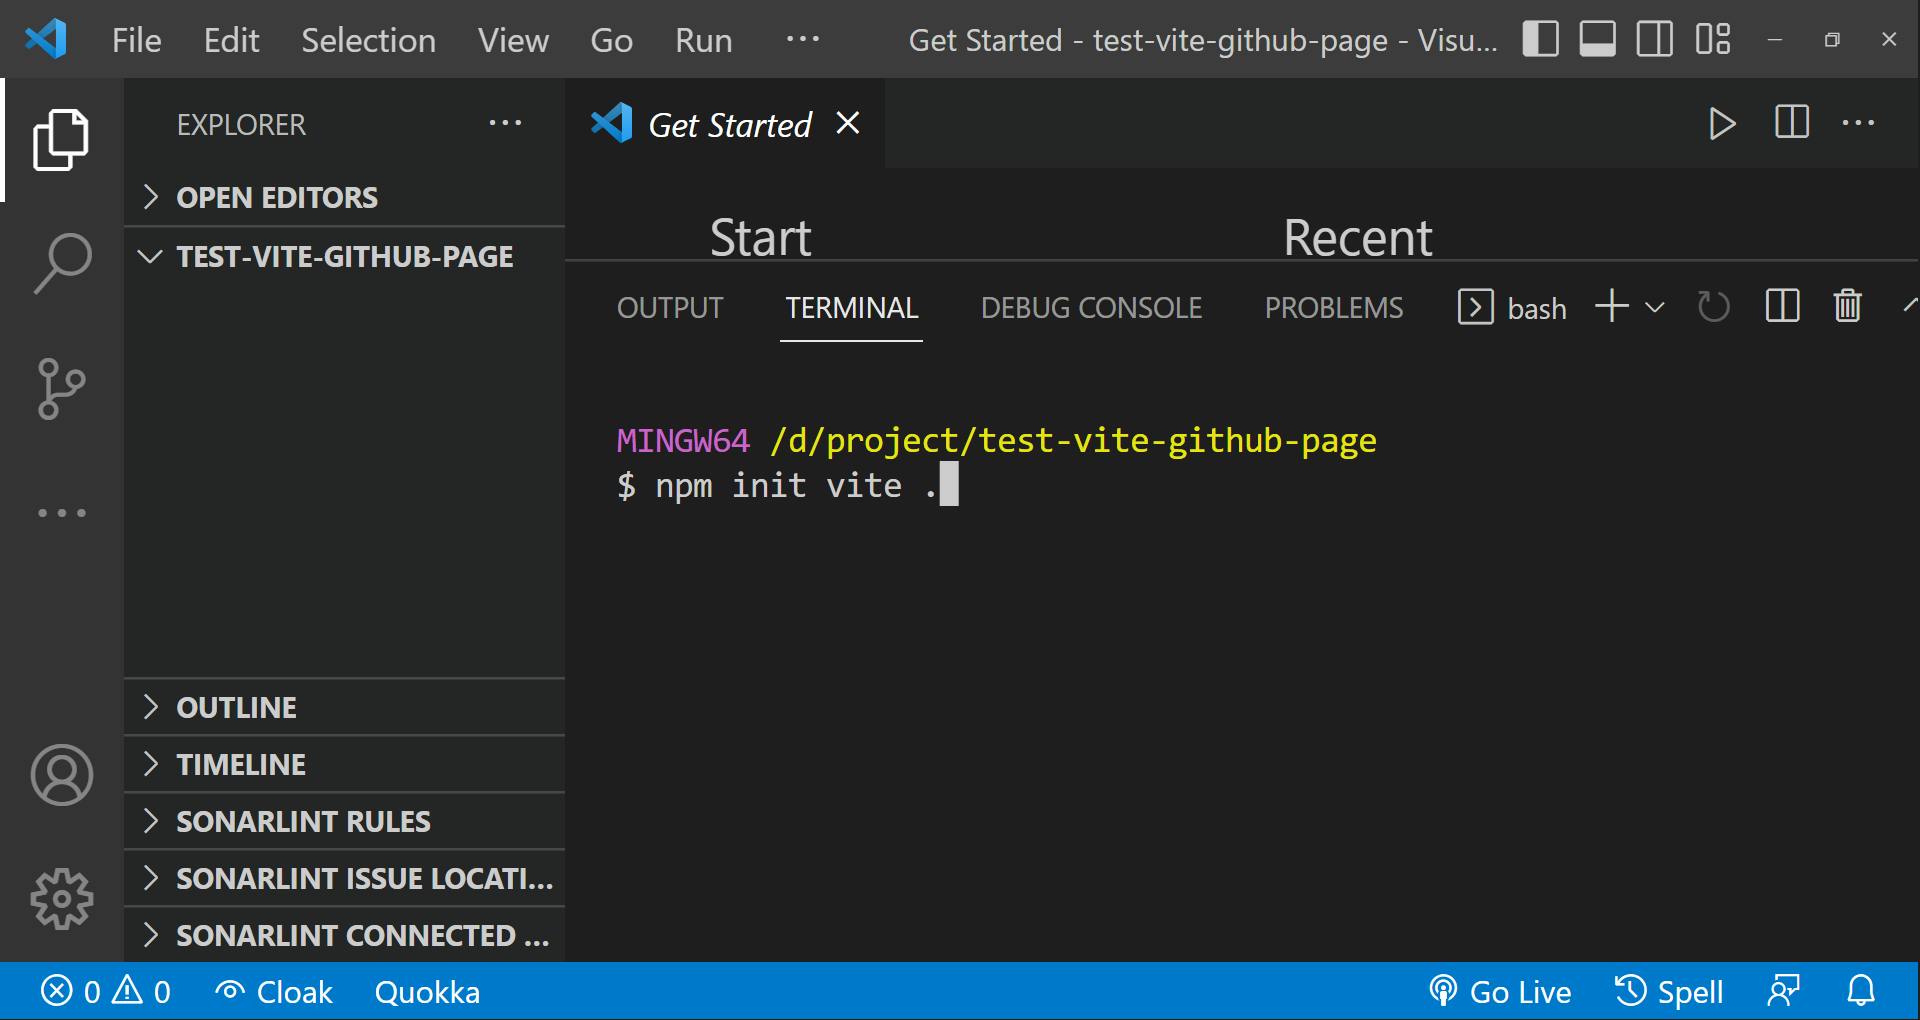Start Go Live server from status bar
The image size is (1920, 1020).
coord(1500,992)
